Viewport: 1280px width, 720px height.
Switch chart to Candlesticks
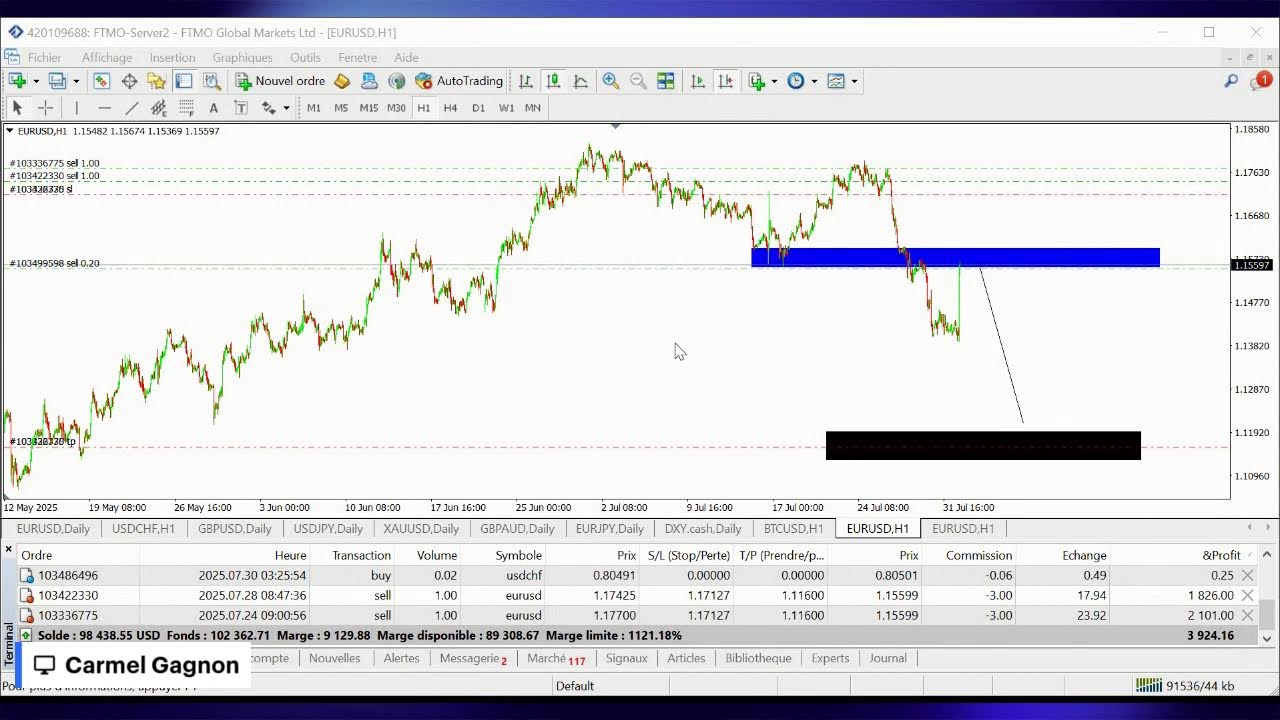click(x=553, y=81)
